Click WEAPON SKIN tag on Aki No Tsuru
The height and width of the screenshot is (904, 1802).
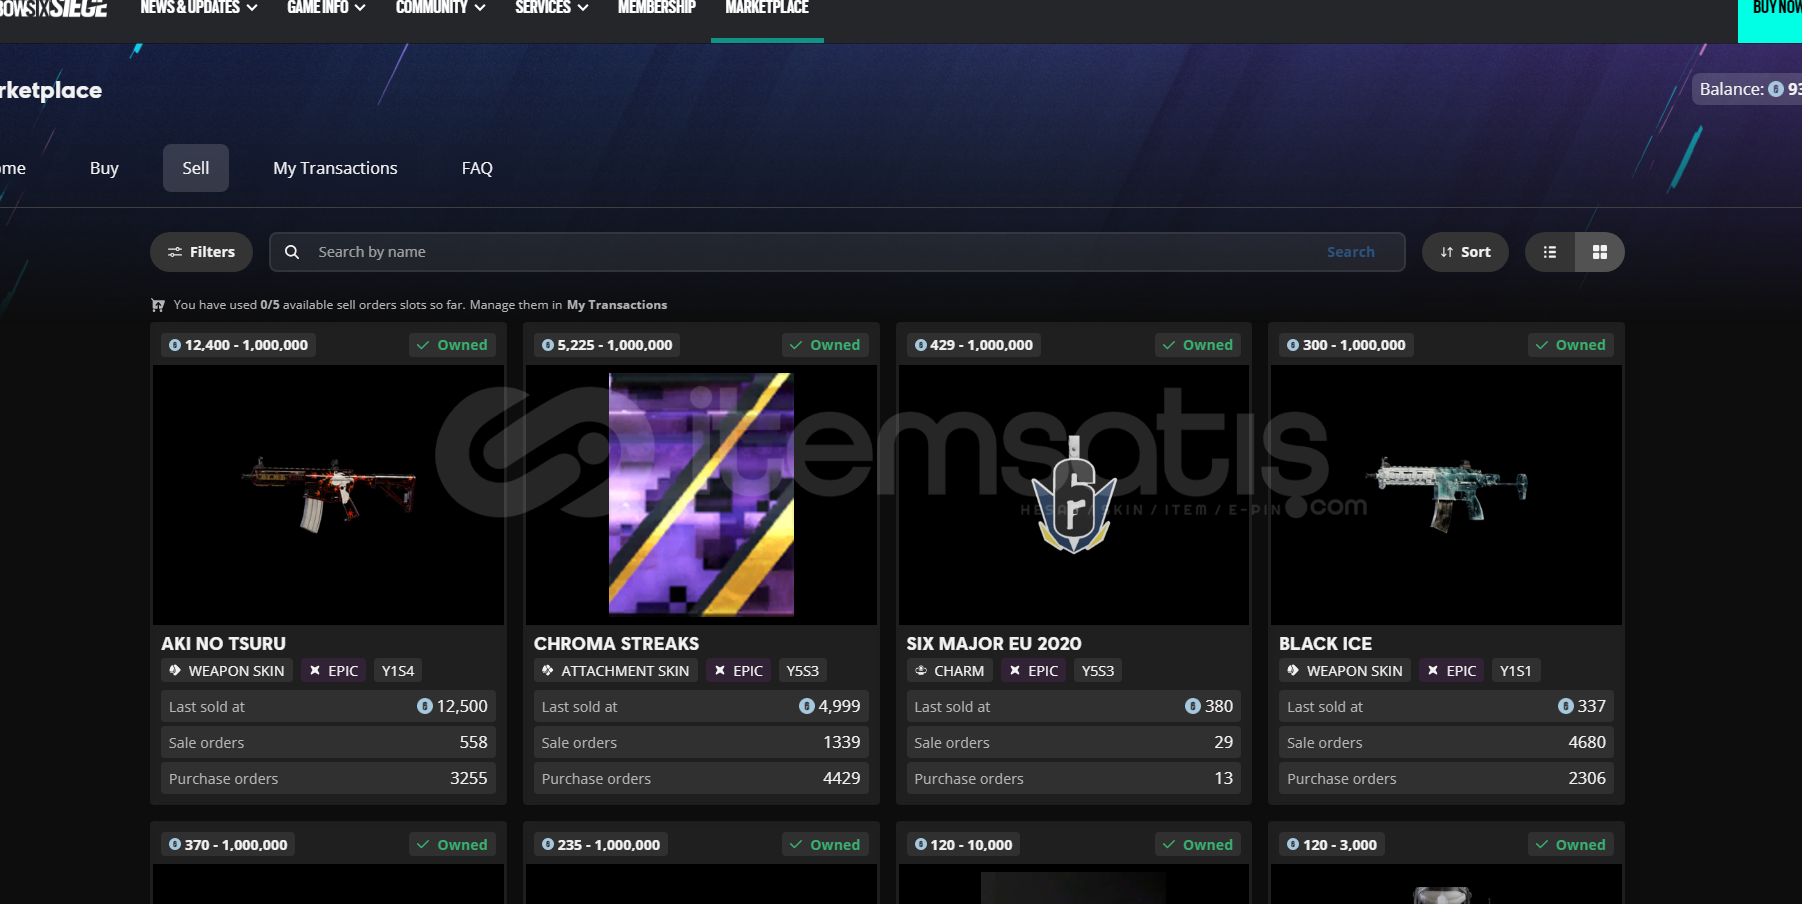(x=227, y=671)
